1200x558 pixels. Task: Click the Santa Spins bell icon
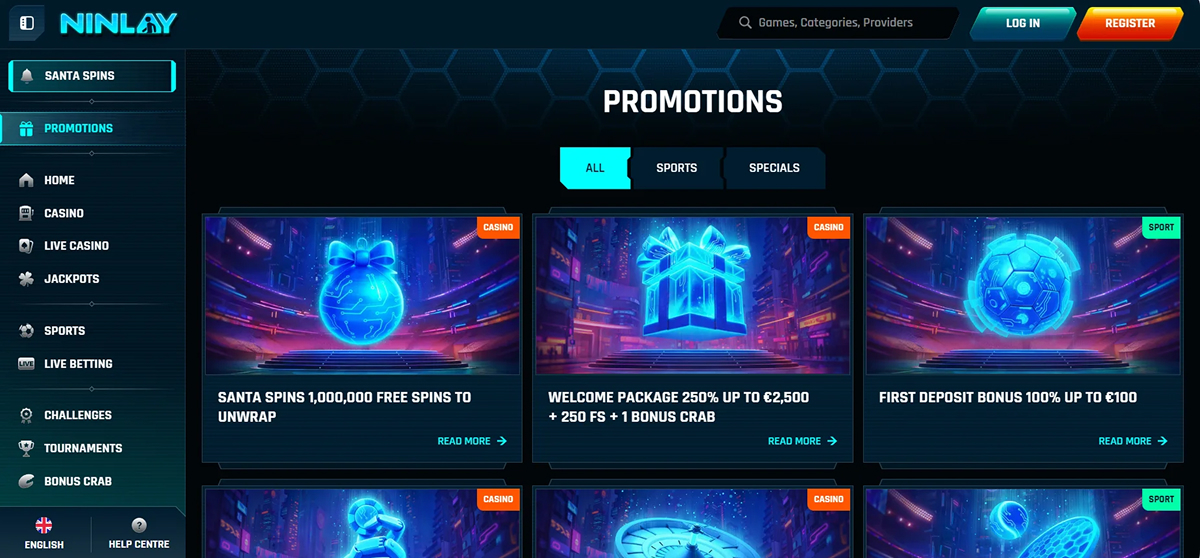coord(26,76)
